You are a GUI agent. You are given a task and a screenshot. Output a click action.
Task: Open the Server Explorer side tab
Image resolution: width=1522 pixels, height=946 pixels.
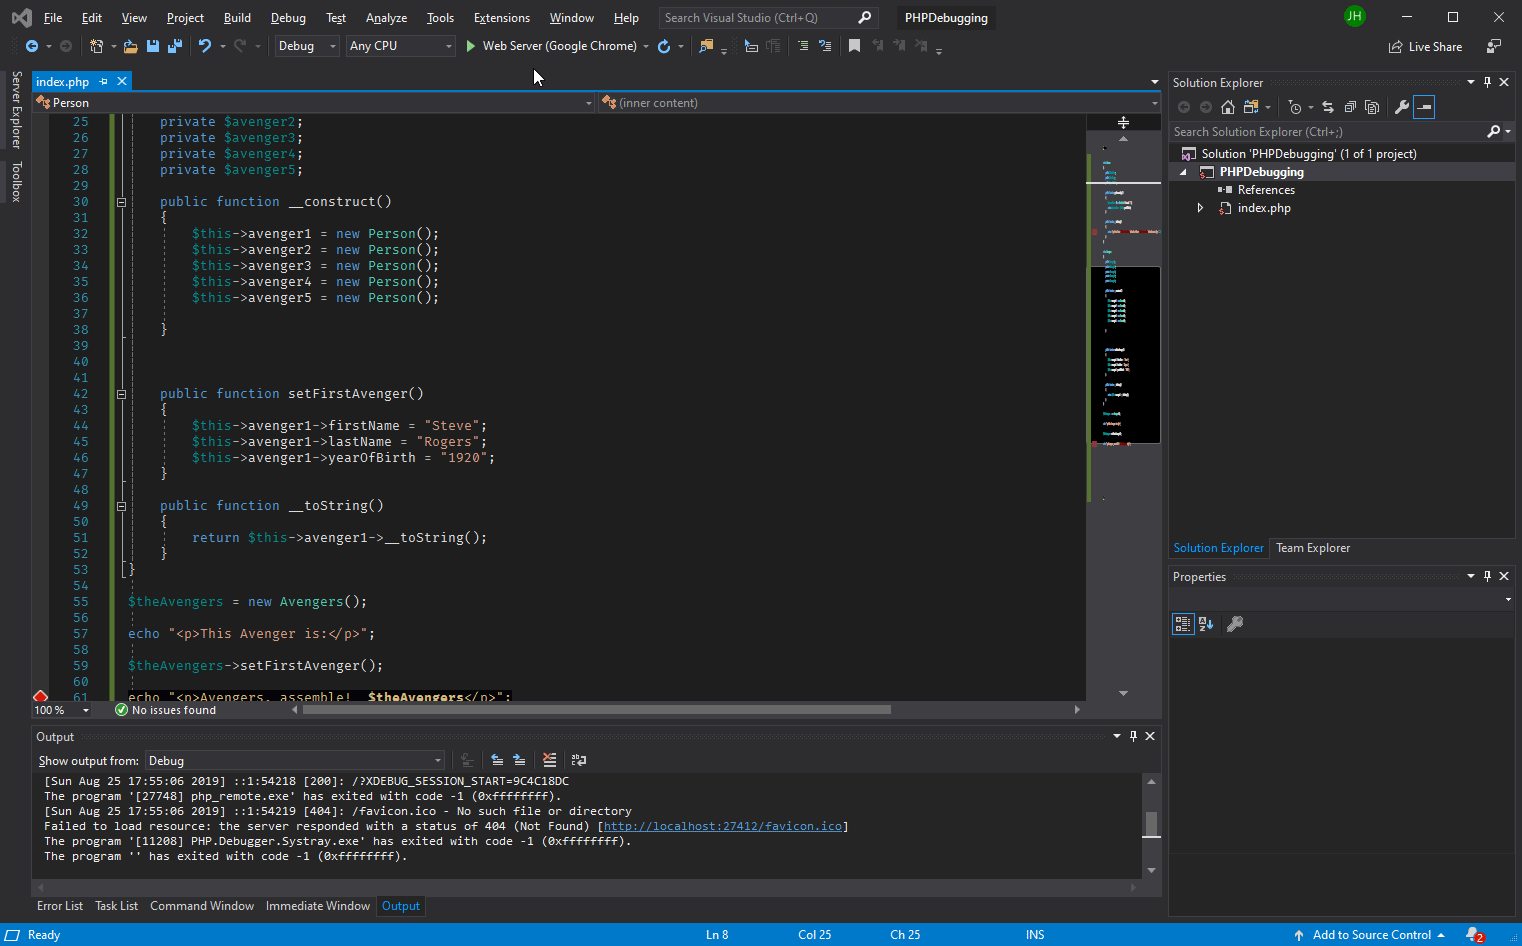(x=16, y=109)
